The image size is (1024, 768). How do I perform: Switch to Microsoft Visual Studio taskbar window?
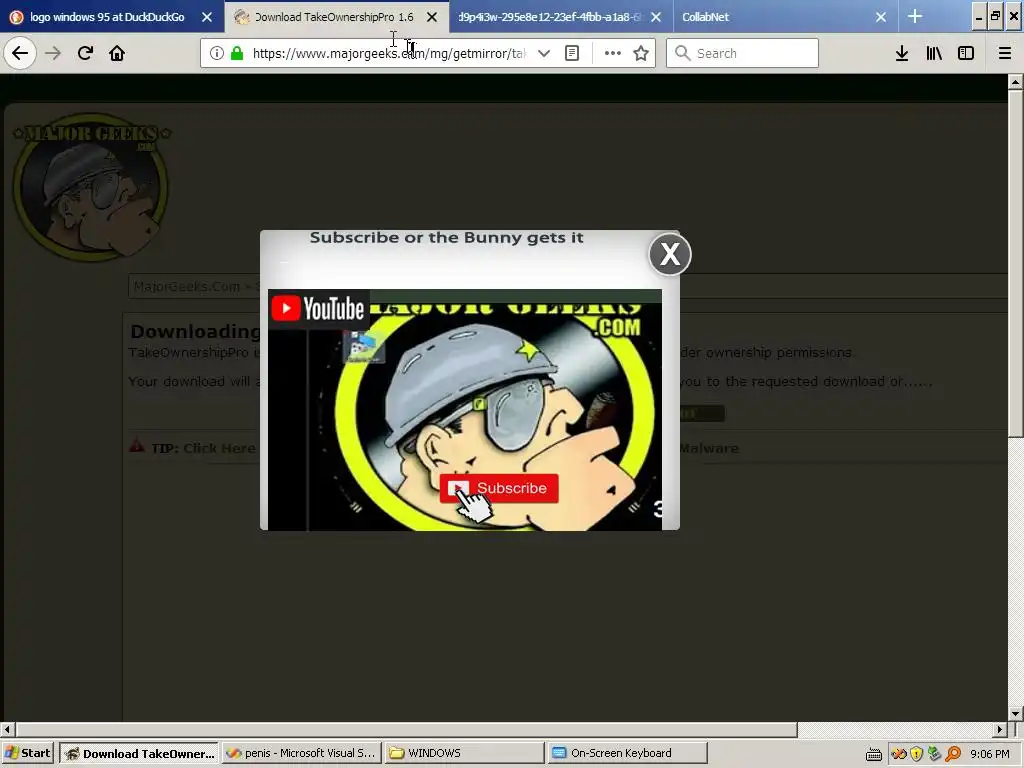coord(301,753)
